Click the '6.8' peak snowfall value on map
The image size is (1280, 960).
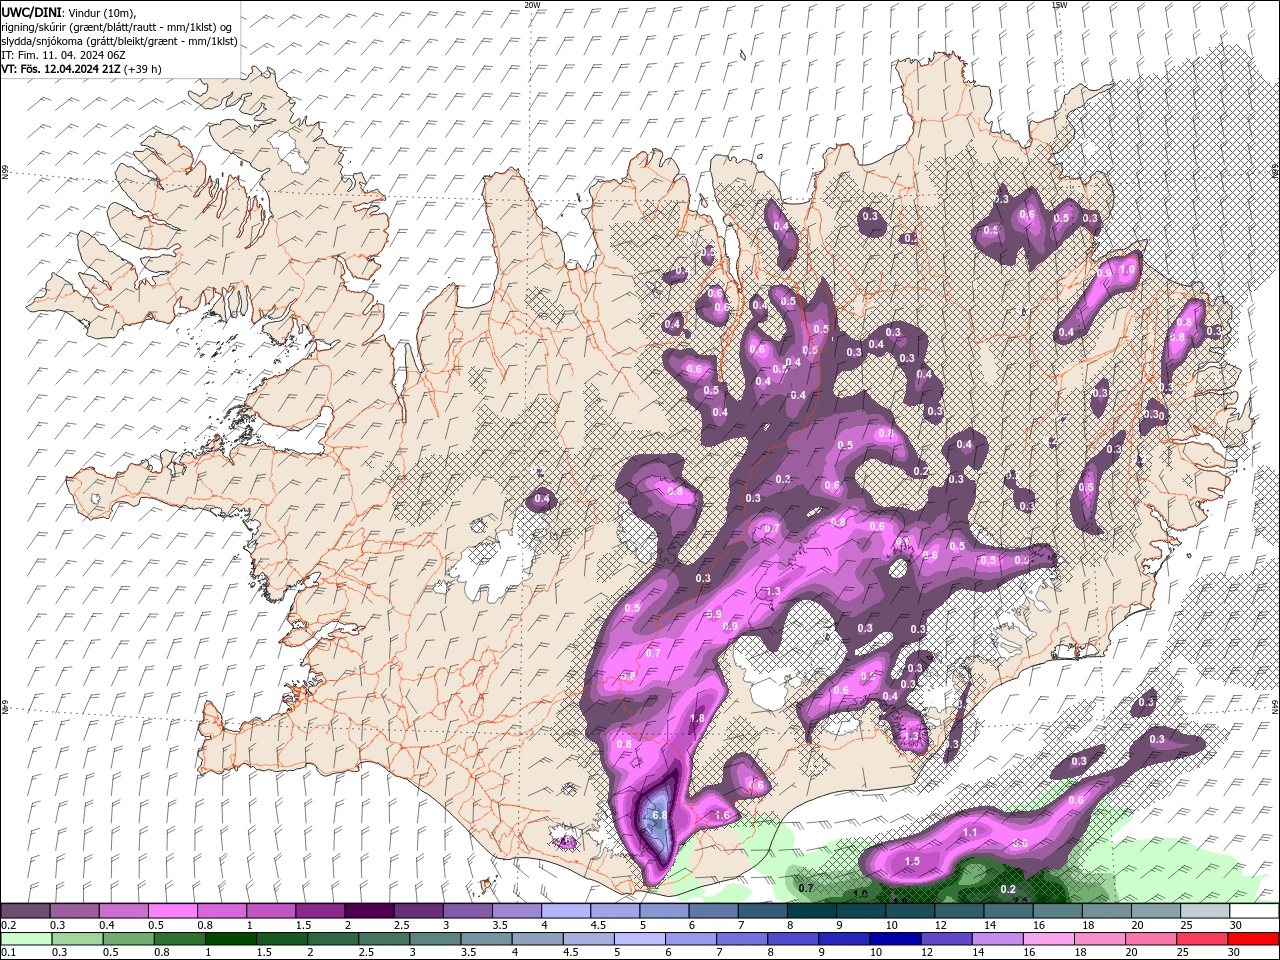659,815
